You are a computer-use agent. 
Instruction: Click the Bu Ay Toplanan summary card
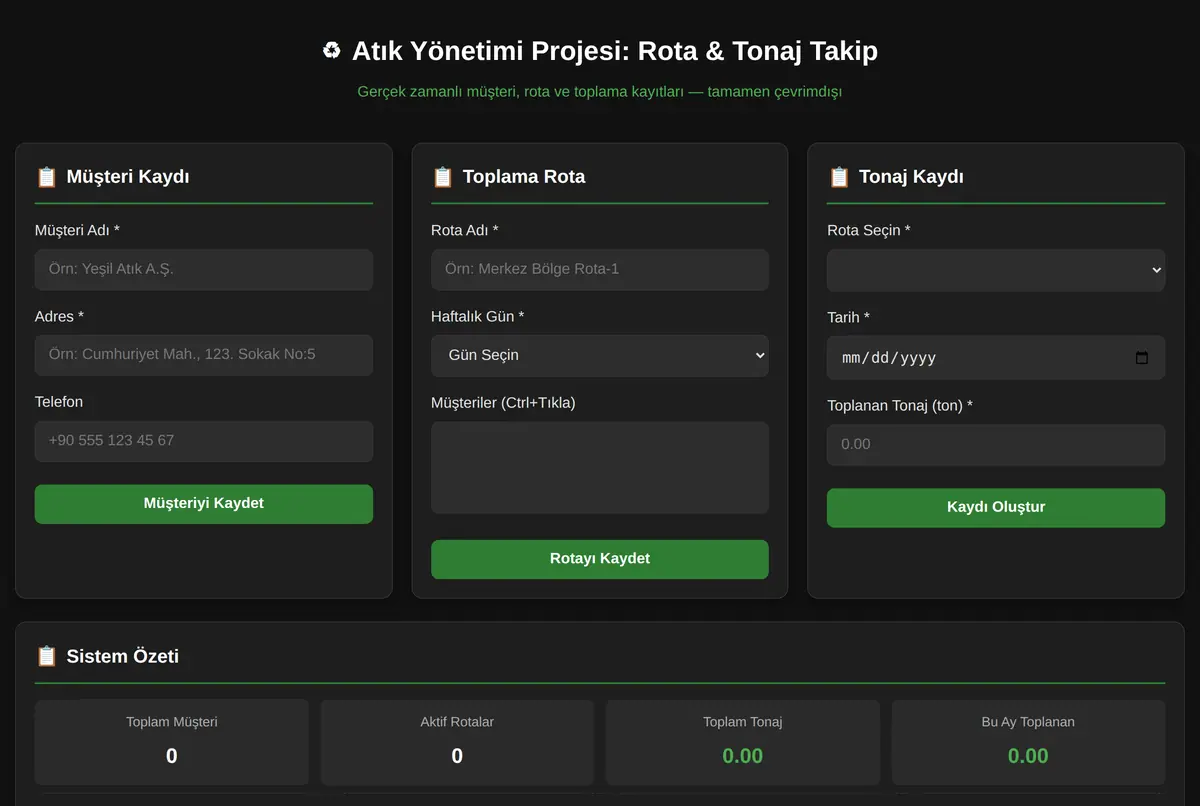click(1028, 742)
